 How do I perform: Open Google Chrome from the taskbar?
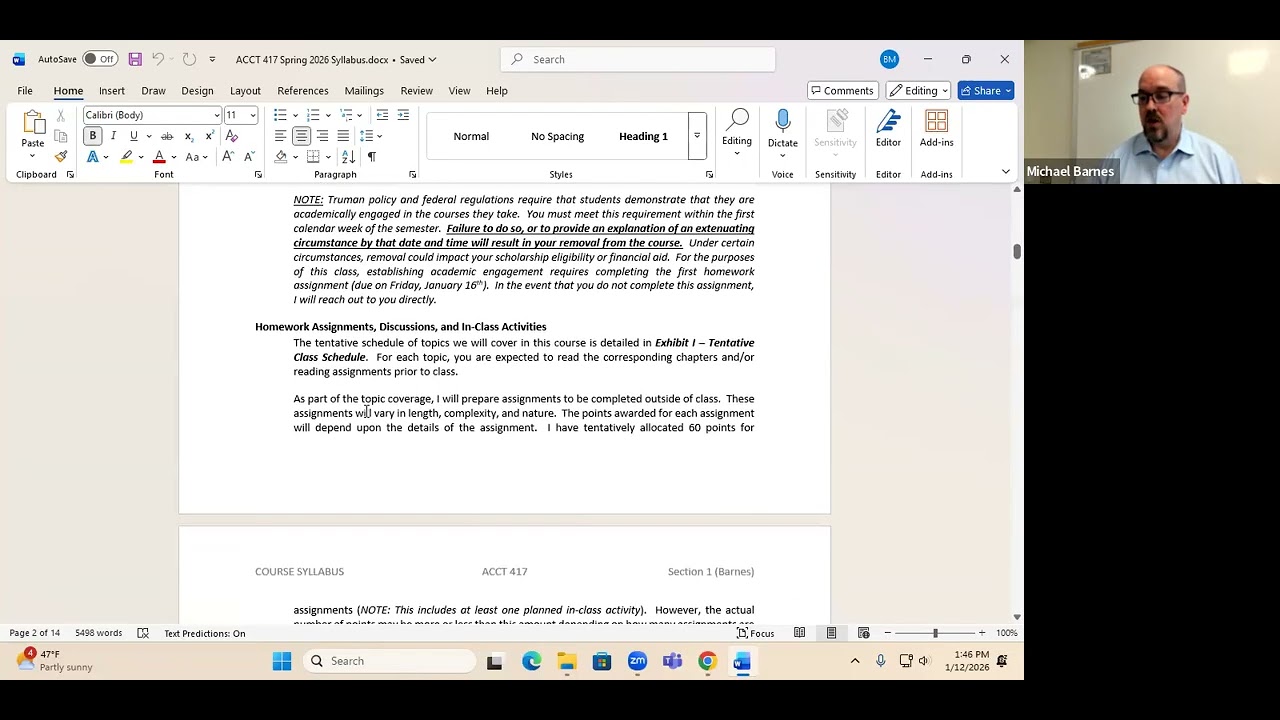click(x=707, y=661)
